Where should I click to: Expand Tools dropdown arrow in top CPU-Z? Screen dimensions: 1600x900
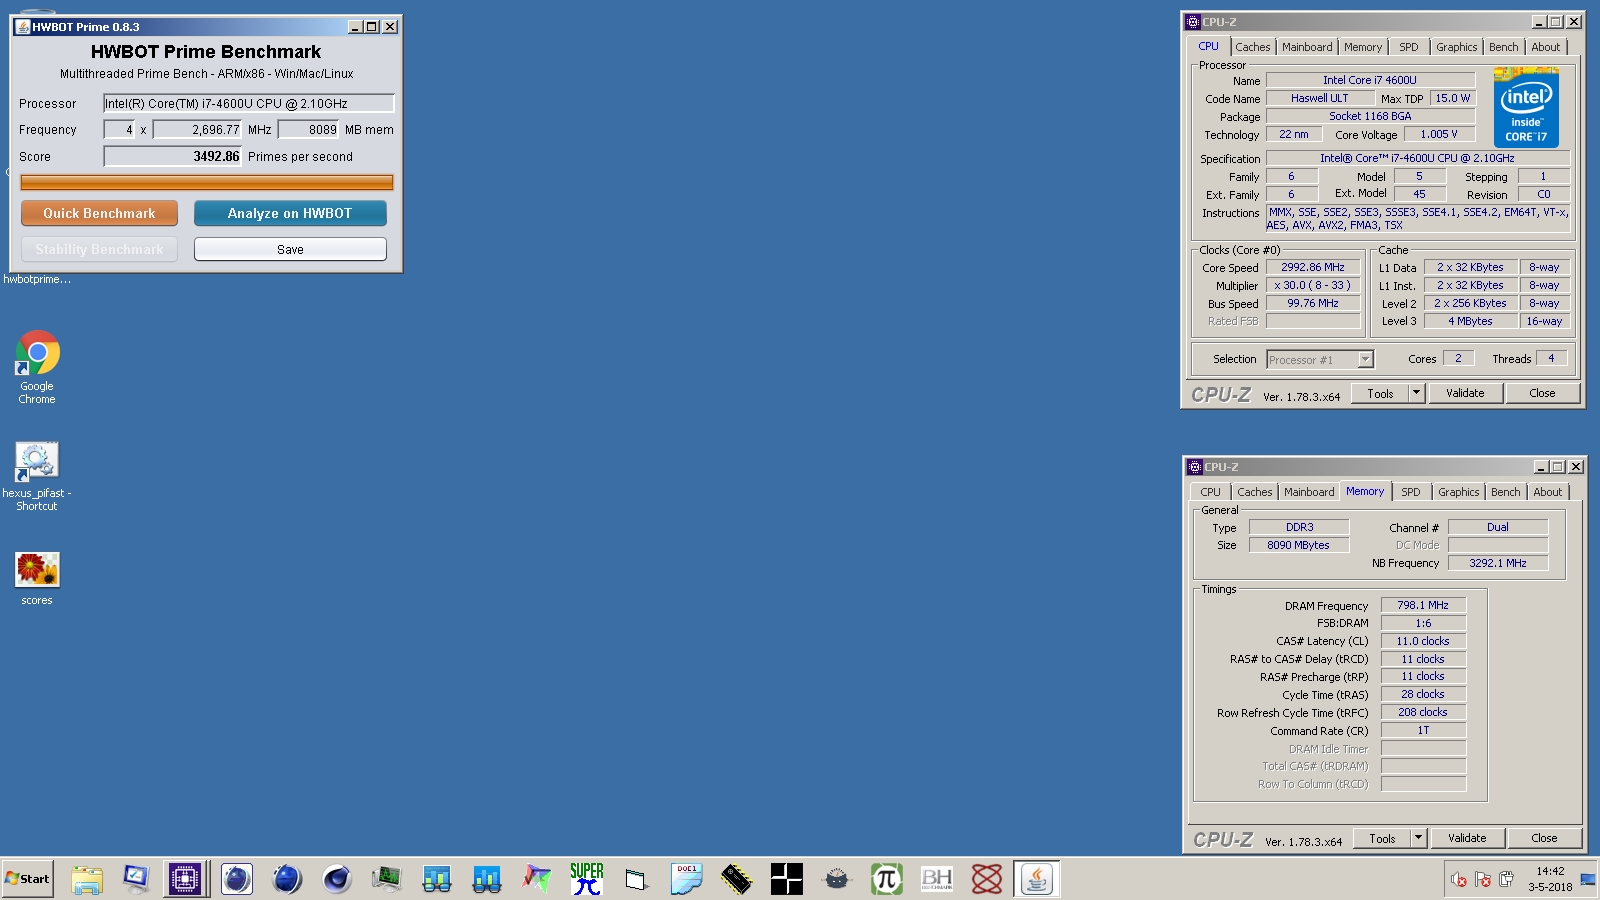coord(1416,393)
